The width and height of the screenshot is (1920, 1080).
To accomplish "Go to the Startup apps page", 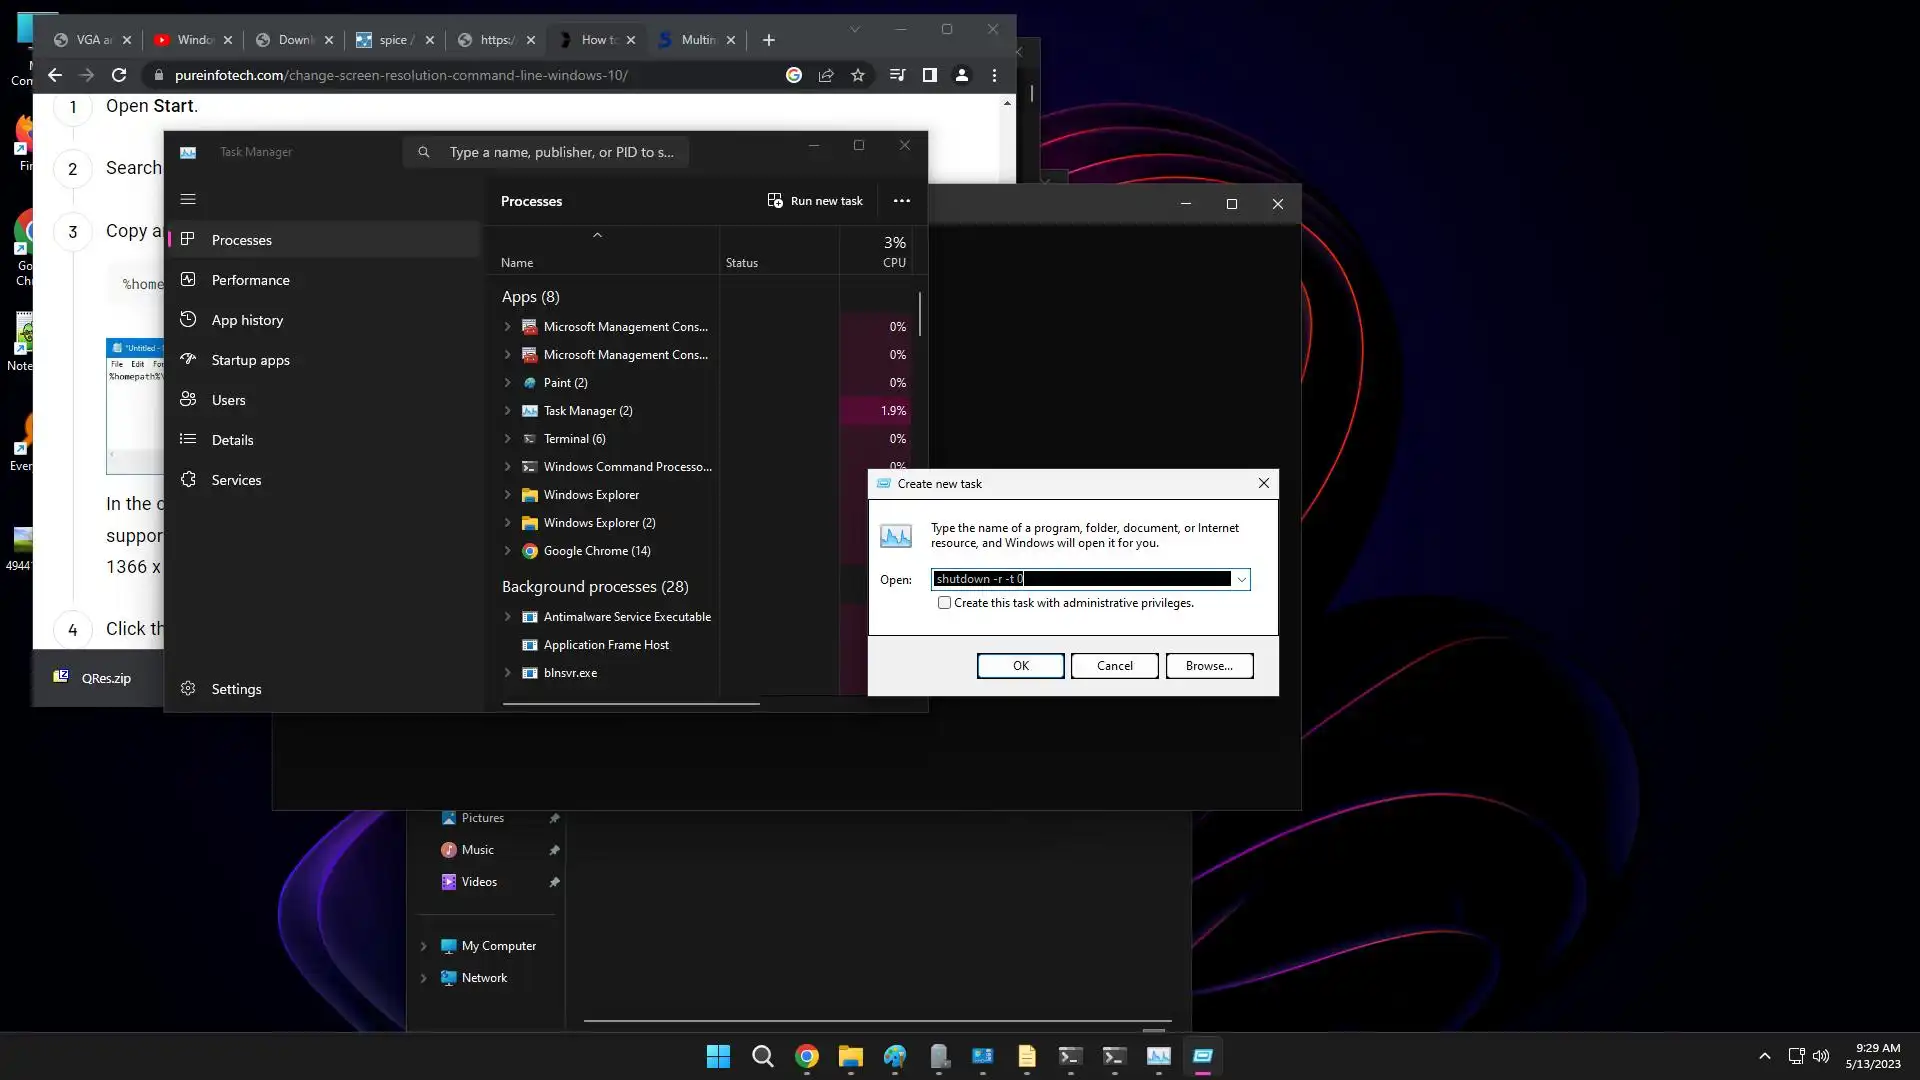I will coord(250,360).
